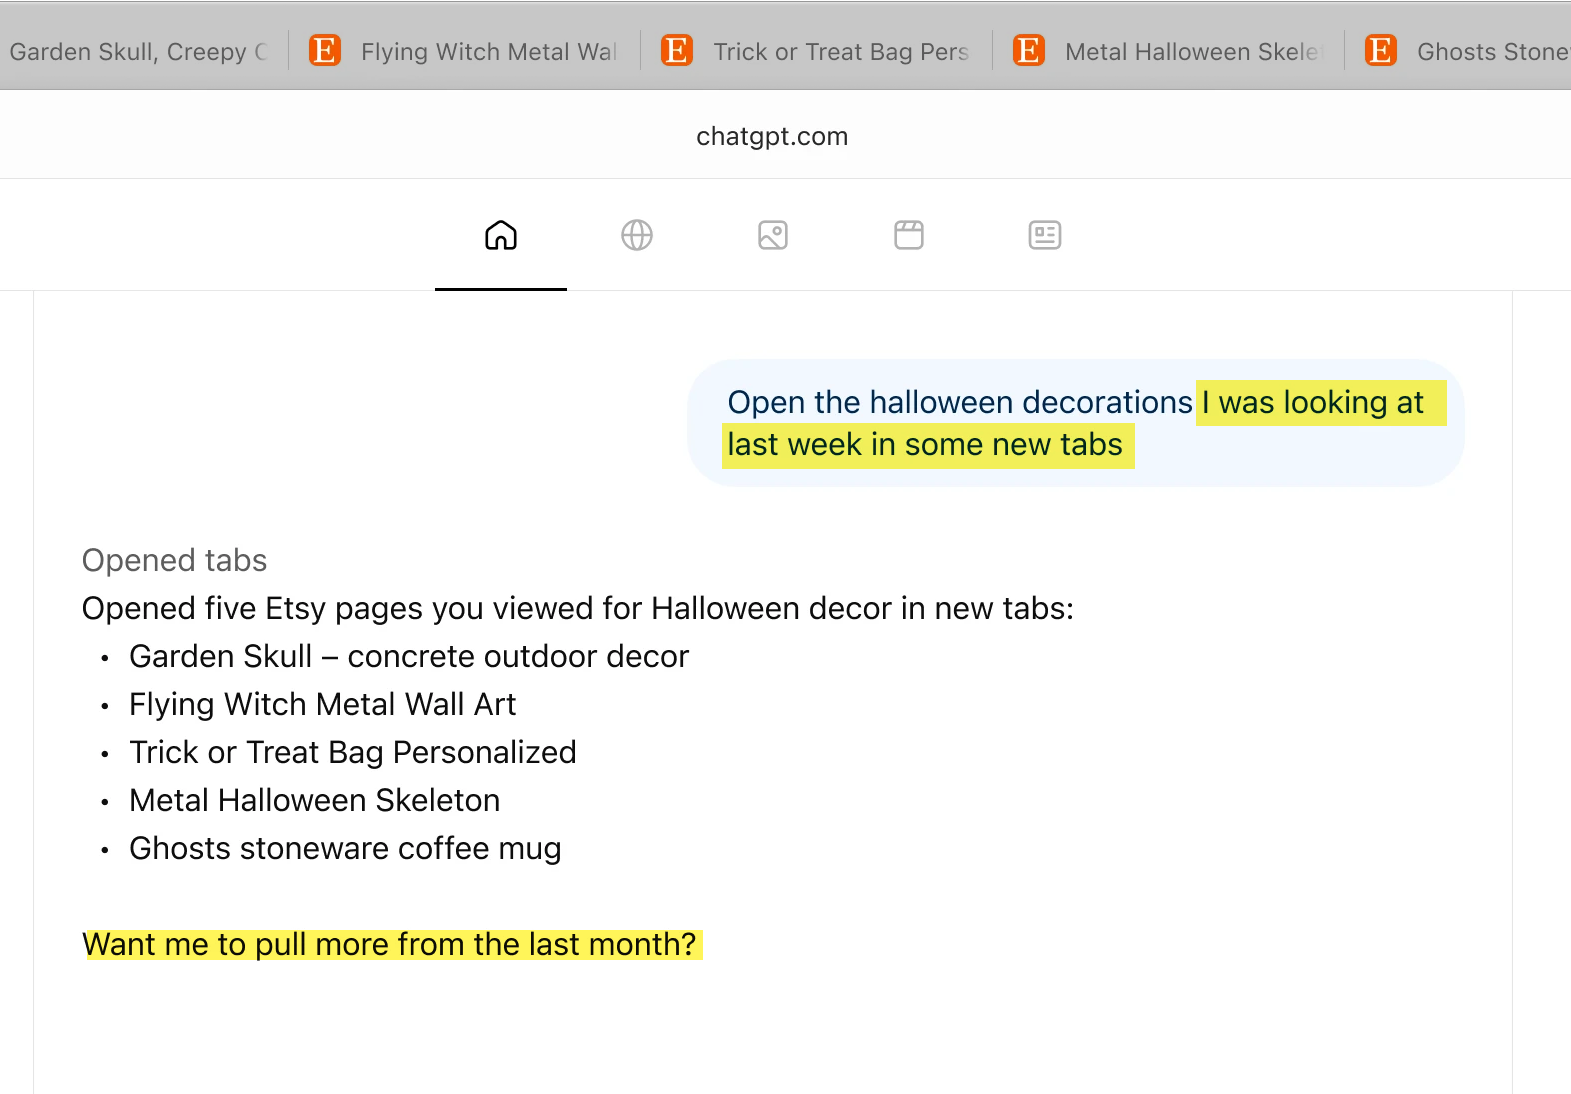Click "Want me to pull more" follow-up text
This screenshot has width=1571, height=1094.
[390, 944]
